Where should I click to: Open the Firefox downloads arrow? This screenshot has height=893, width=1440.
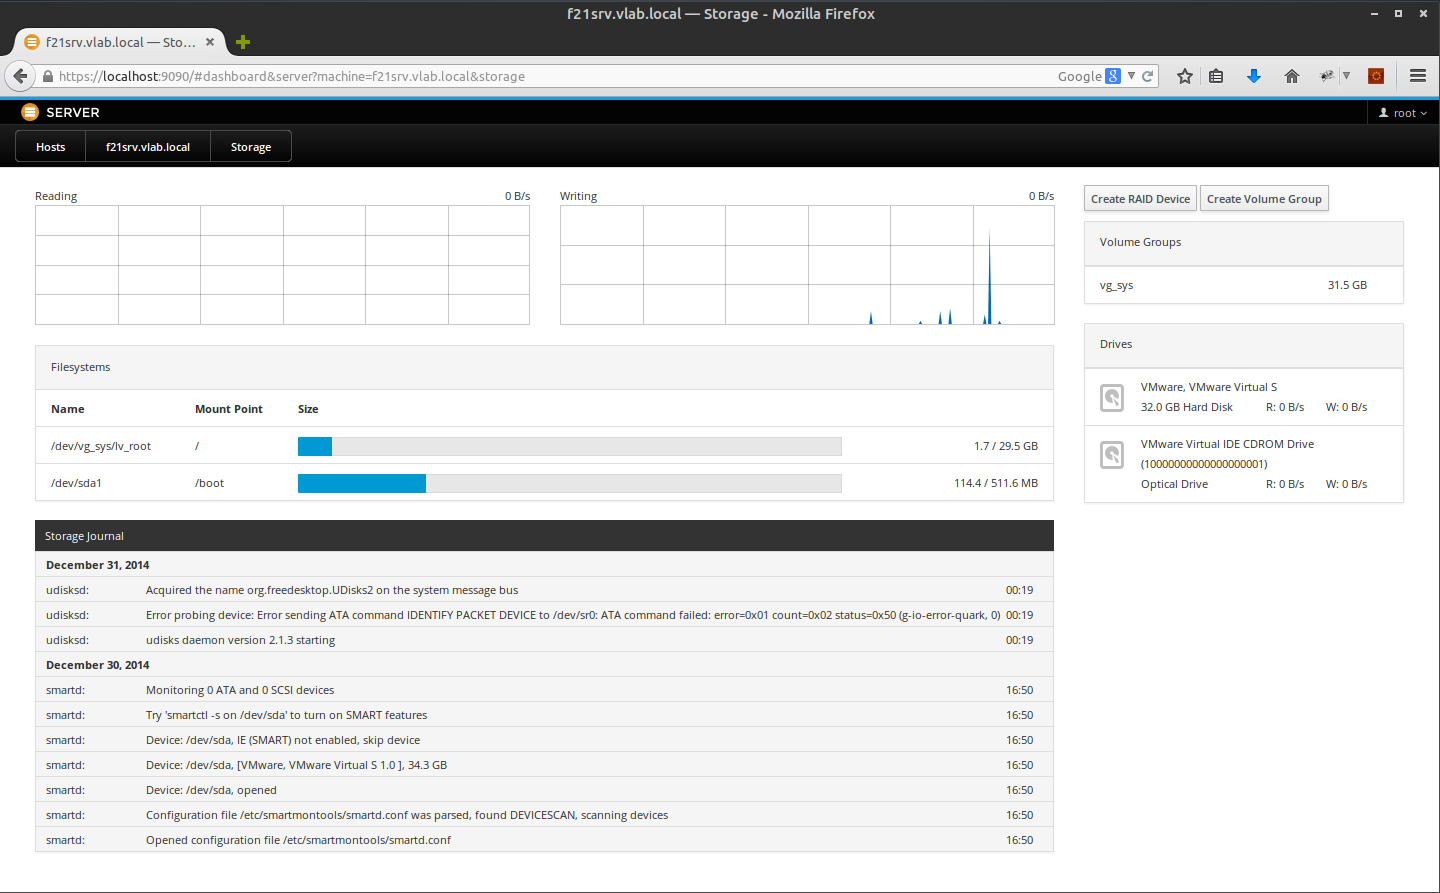[x=1254, y=76]
